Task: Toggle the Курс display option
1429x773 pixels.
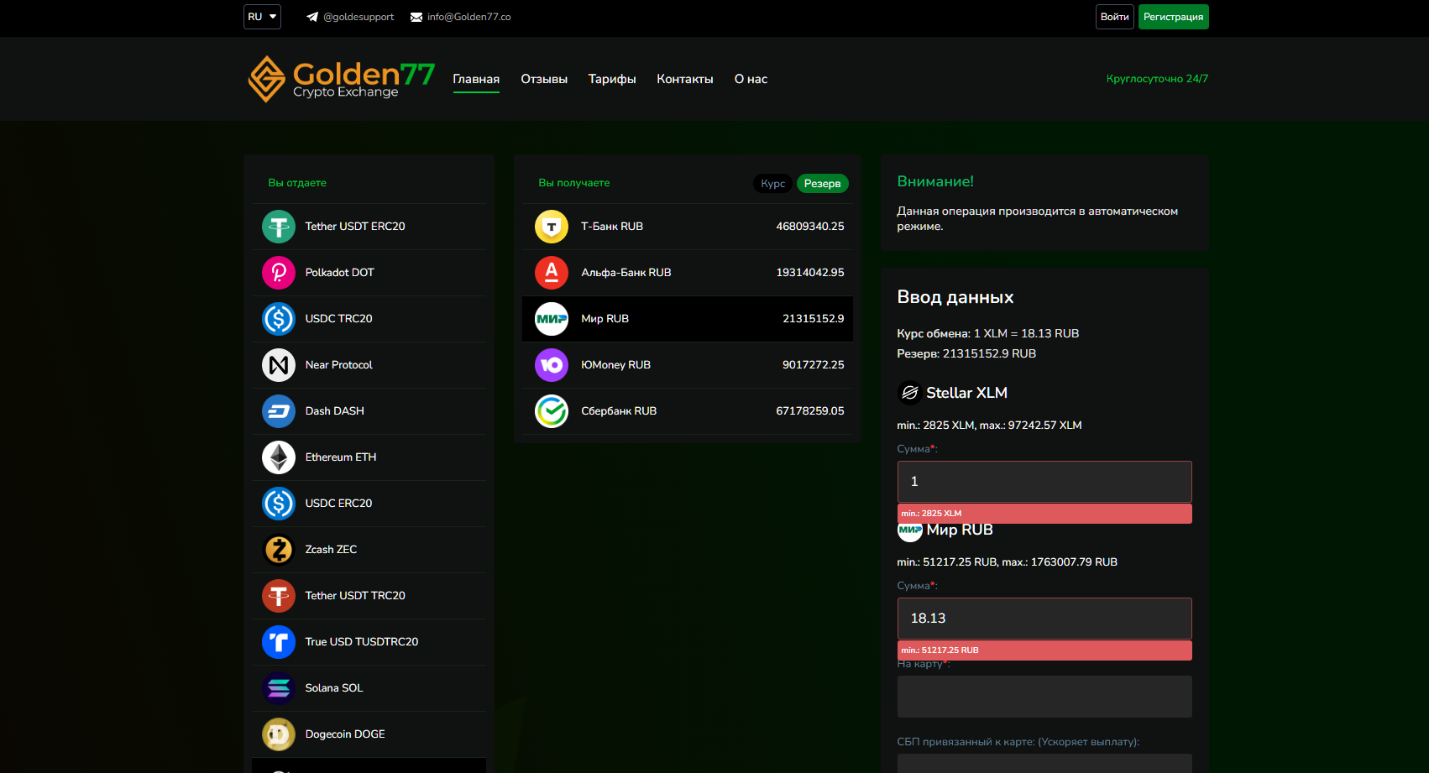Action: coord(773,184)
